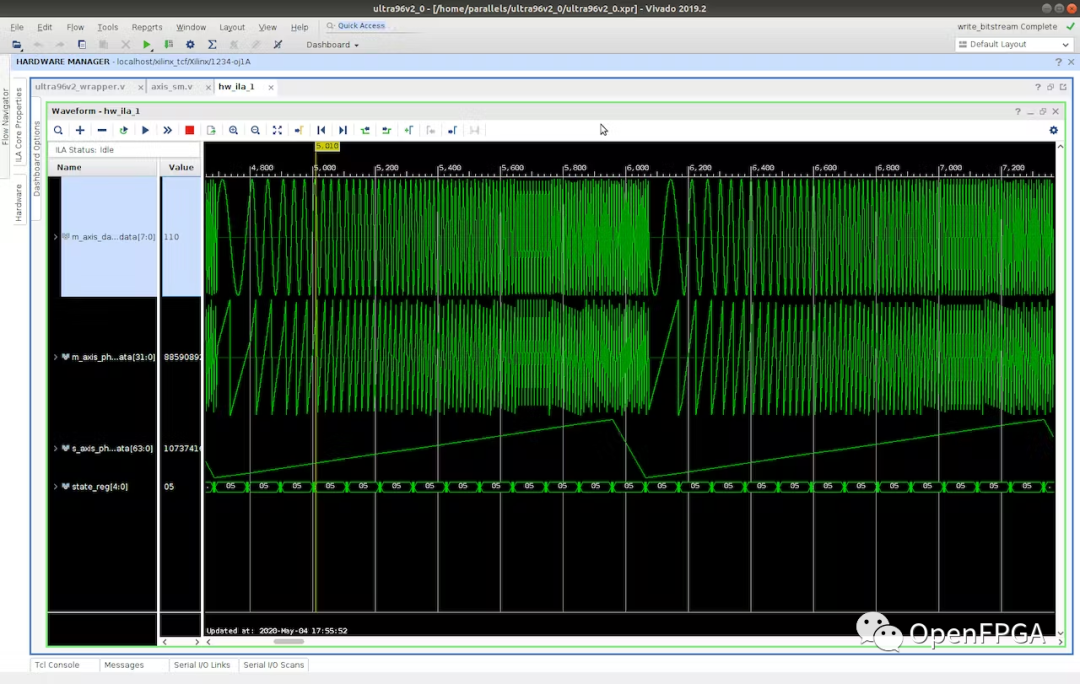Open Serial I/O Links tab
The width and height of the screenshot is (1080, 684).
202,665
